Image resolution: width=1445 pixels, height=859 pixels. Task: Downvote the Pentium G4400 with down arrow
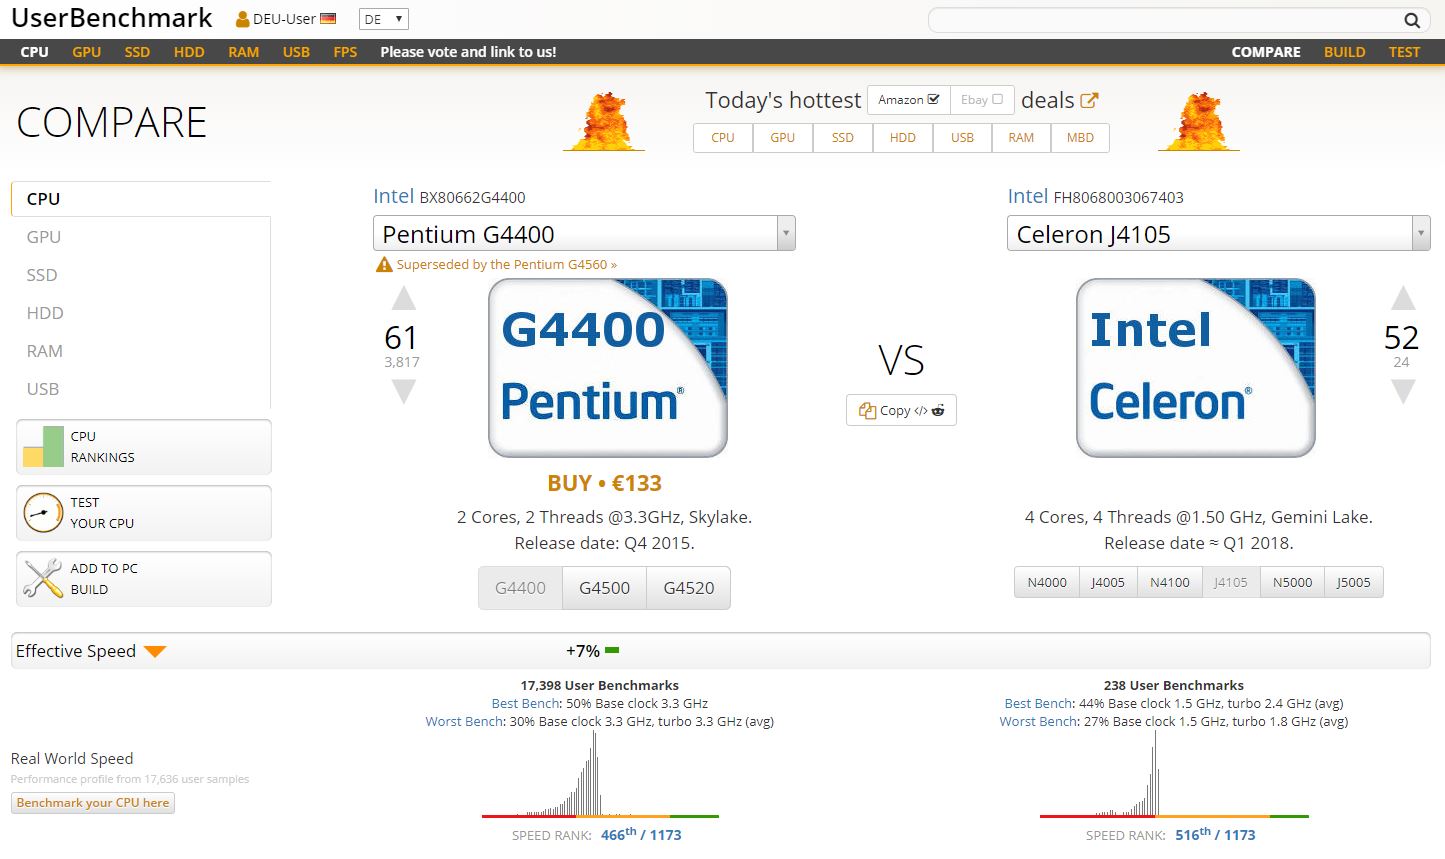tap(403, 392)
